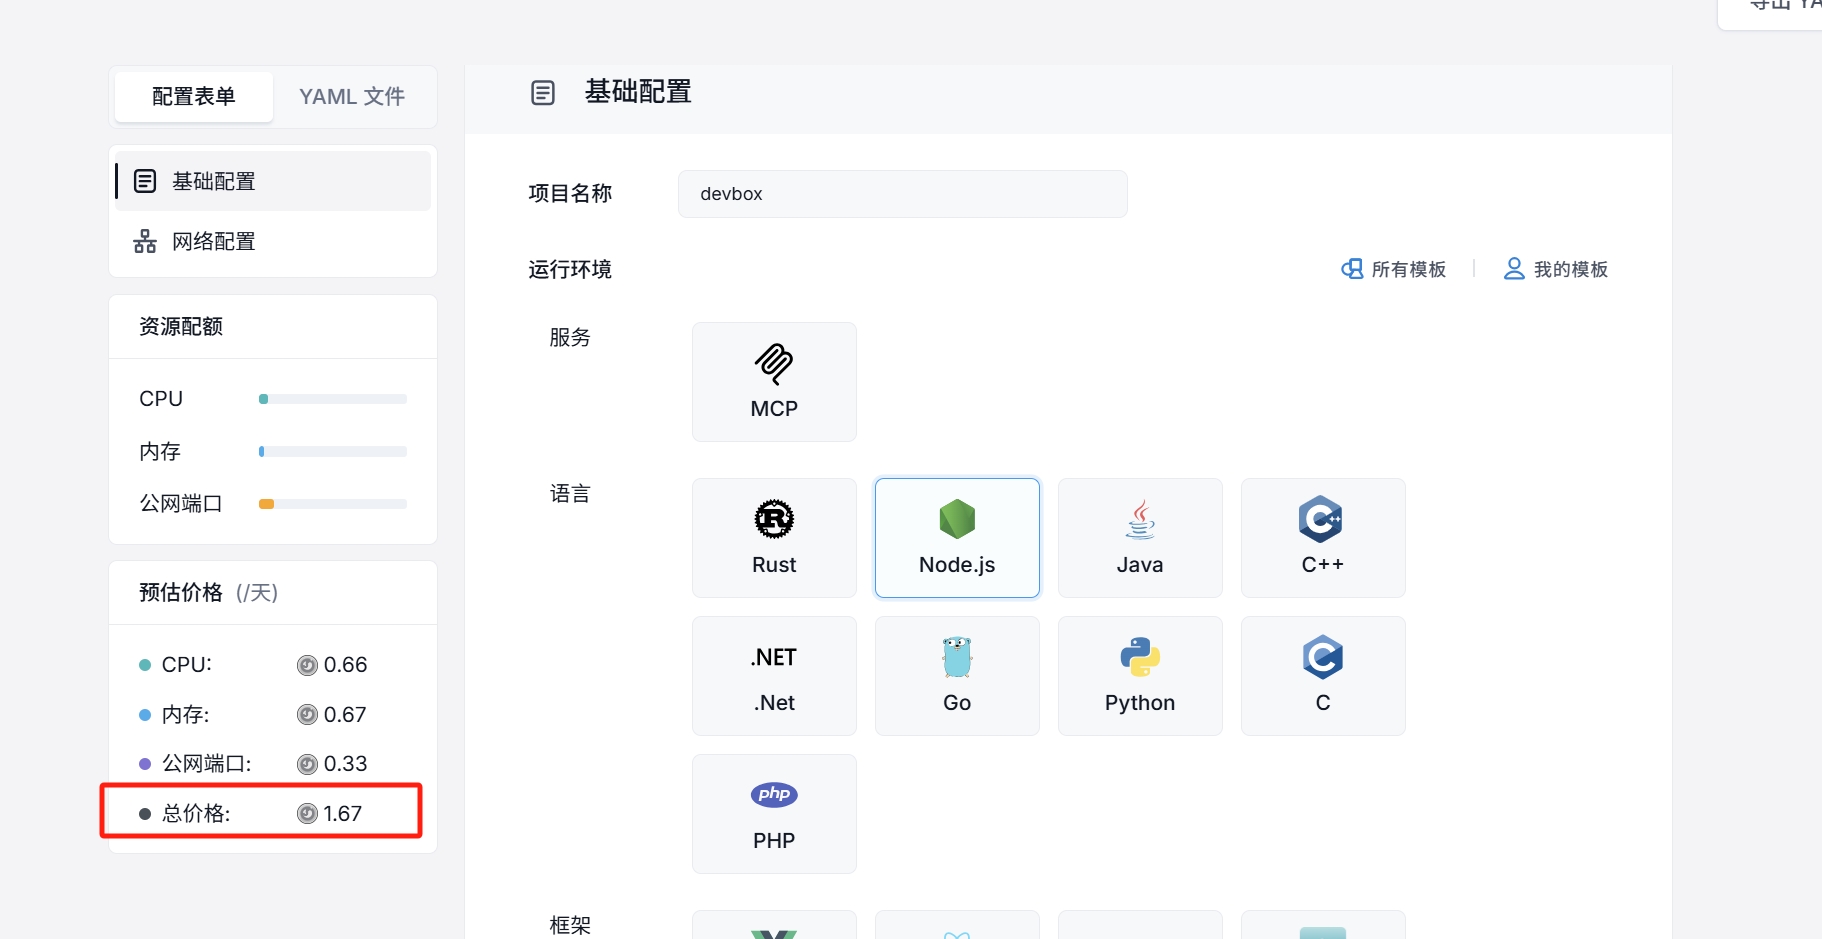The image size is (1822, 939).
Task: Click the 服务 category label
Action: pos(570,338)
